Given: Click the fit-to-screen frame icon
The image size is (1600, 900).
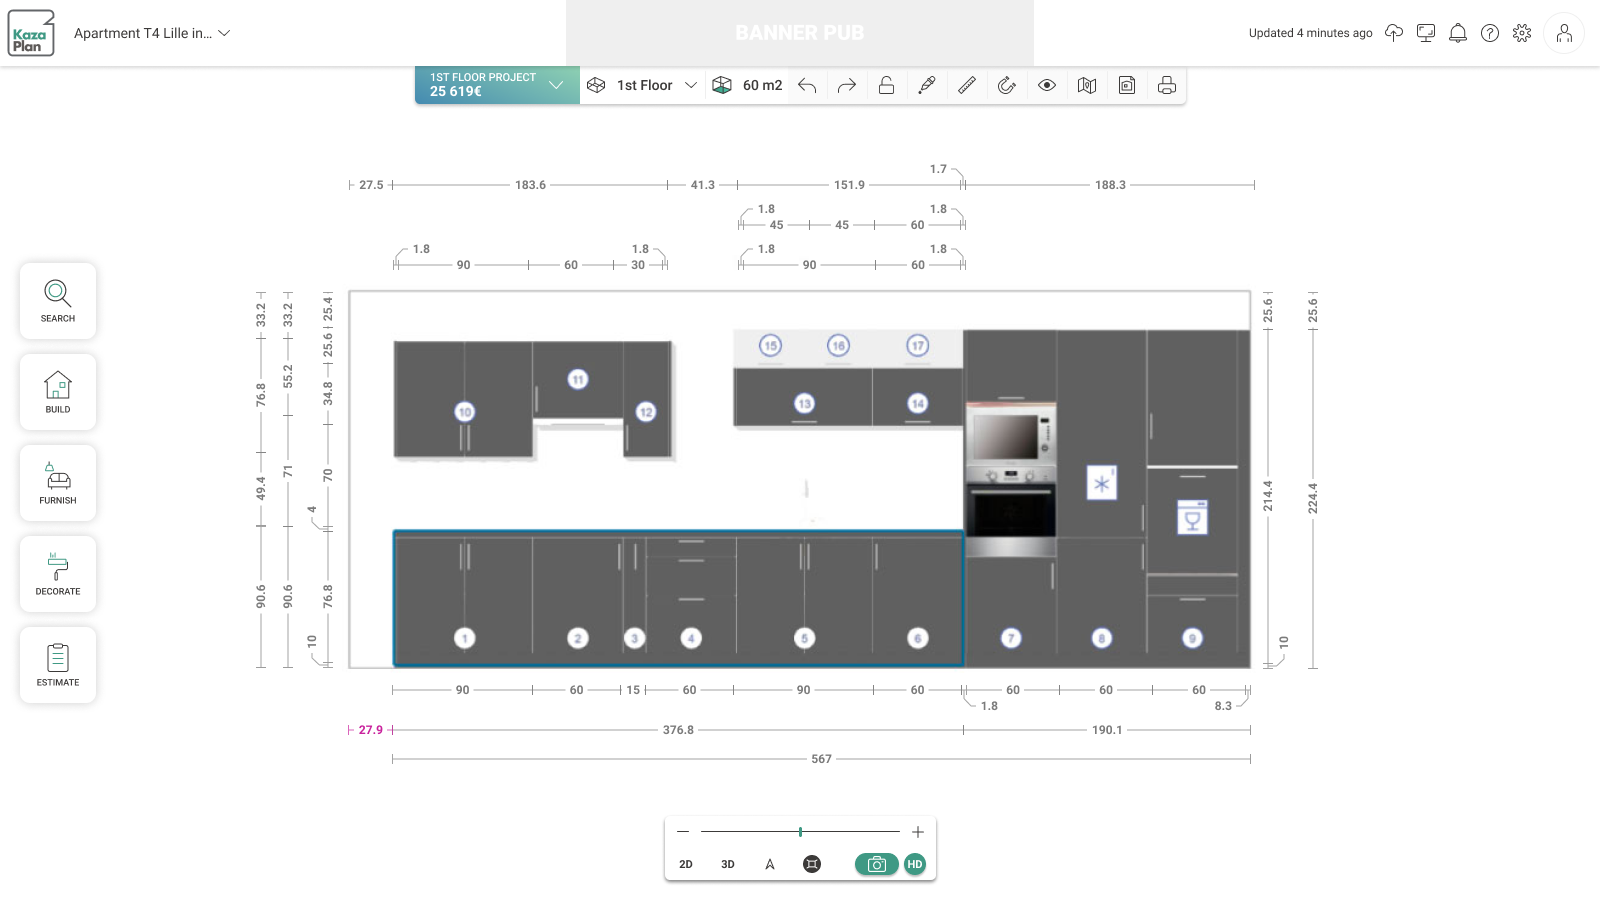Looking at the screenshot, I should click(812, 864).
